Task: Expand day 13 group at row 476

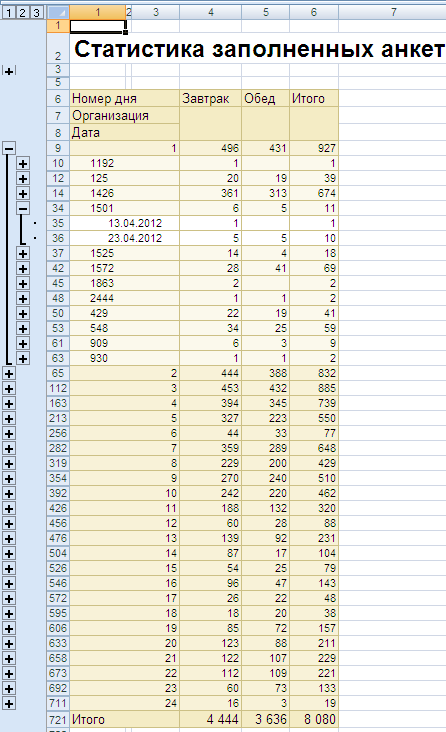Action: point(9,539)
